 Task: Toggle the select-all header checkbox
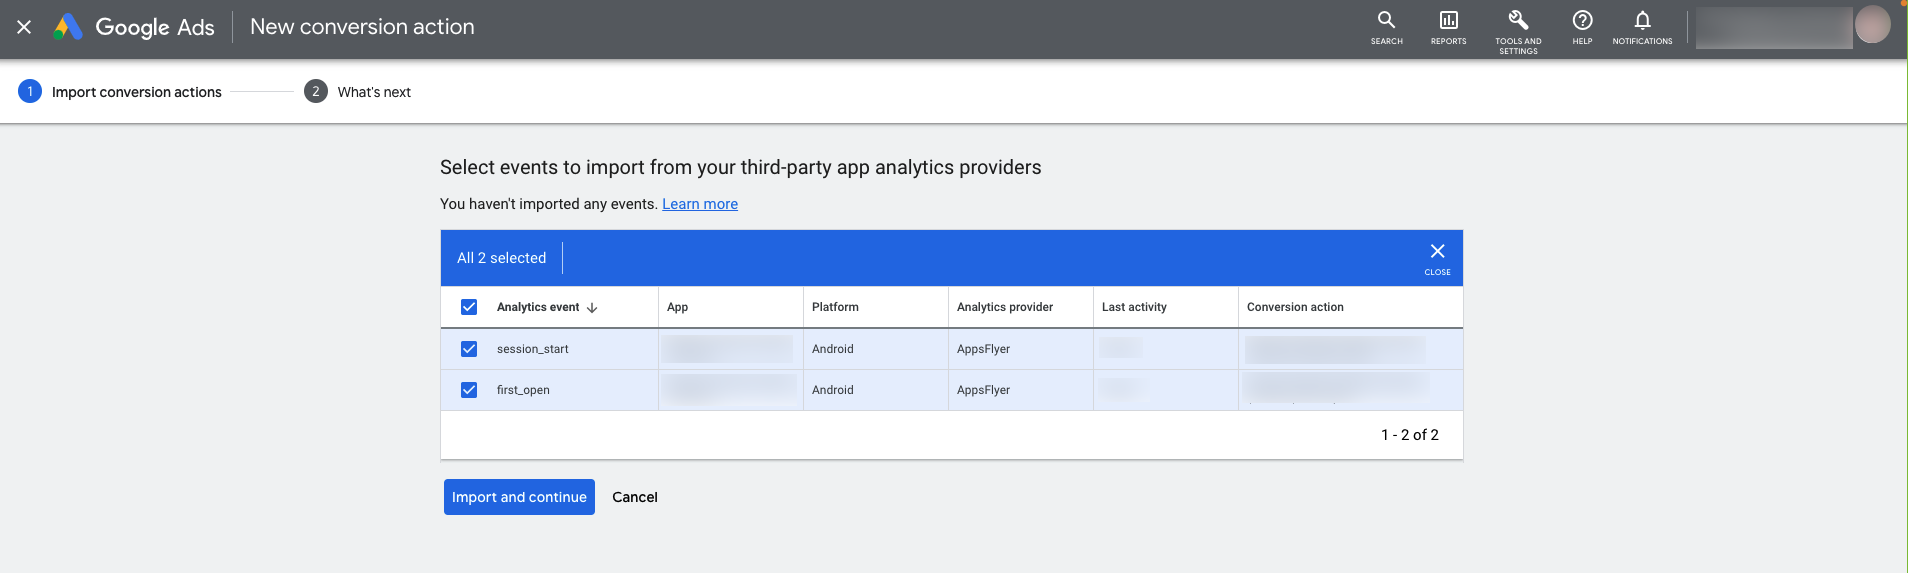point(469,307)
